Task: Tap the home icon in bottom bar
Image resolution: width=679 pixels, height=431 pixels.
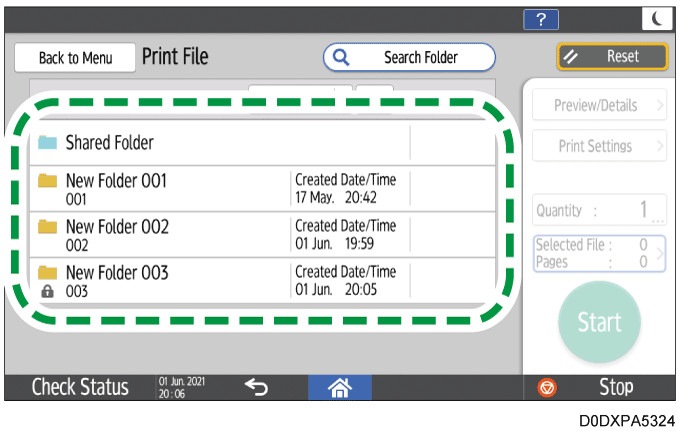Action: (342, 387)
